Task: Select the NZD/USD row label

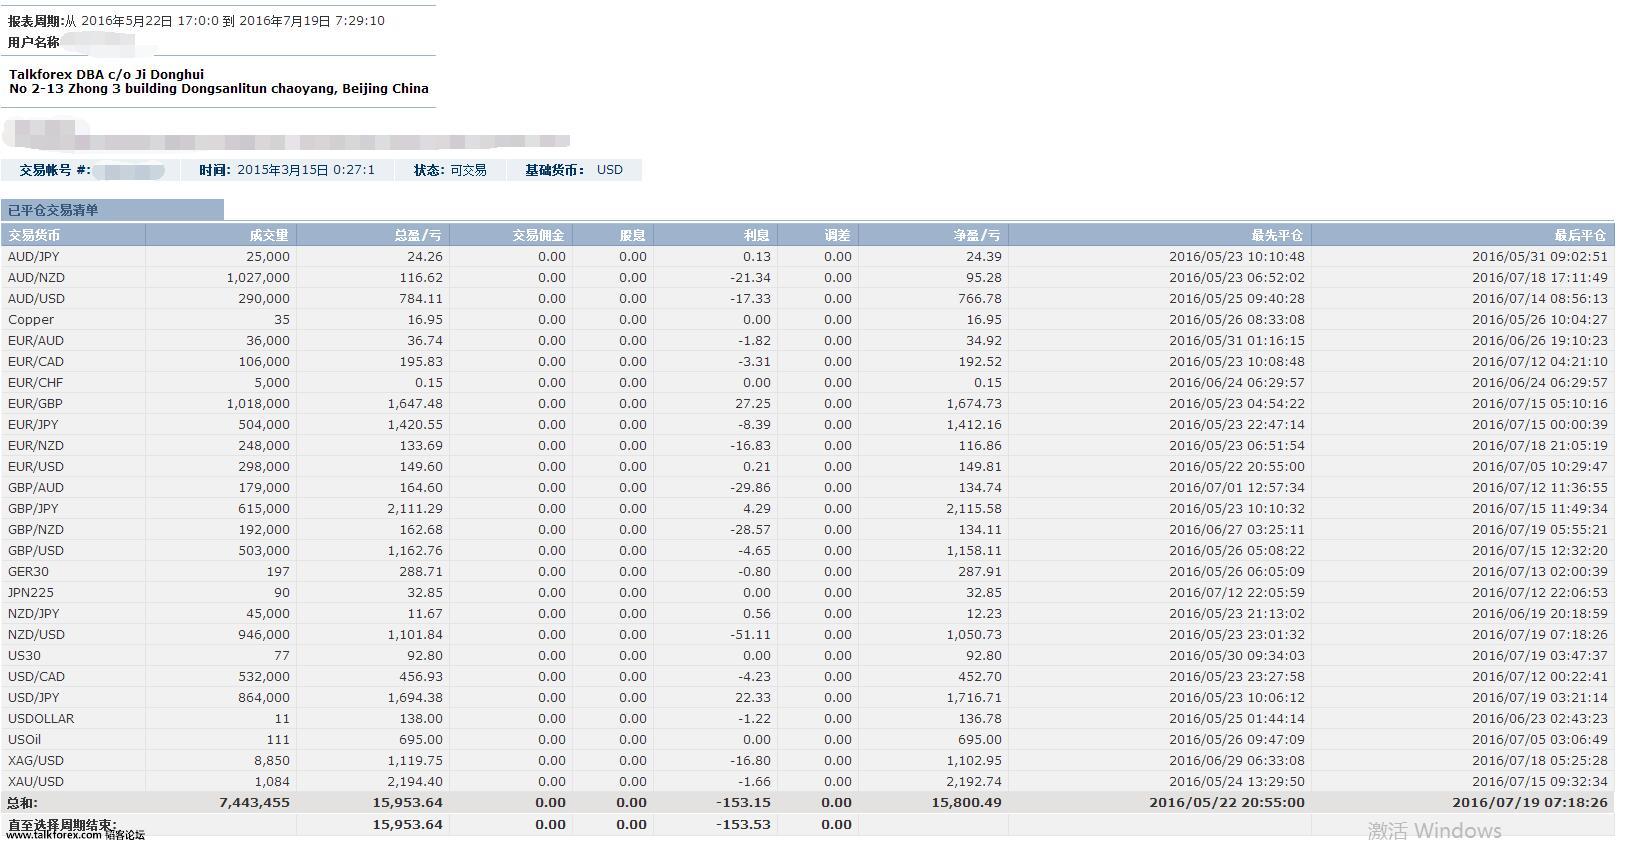Action: 36,635
